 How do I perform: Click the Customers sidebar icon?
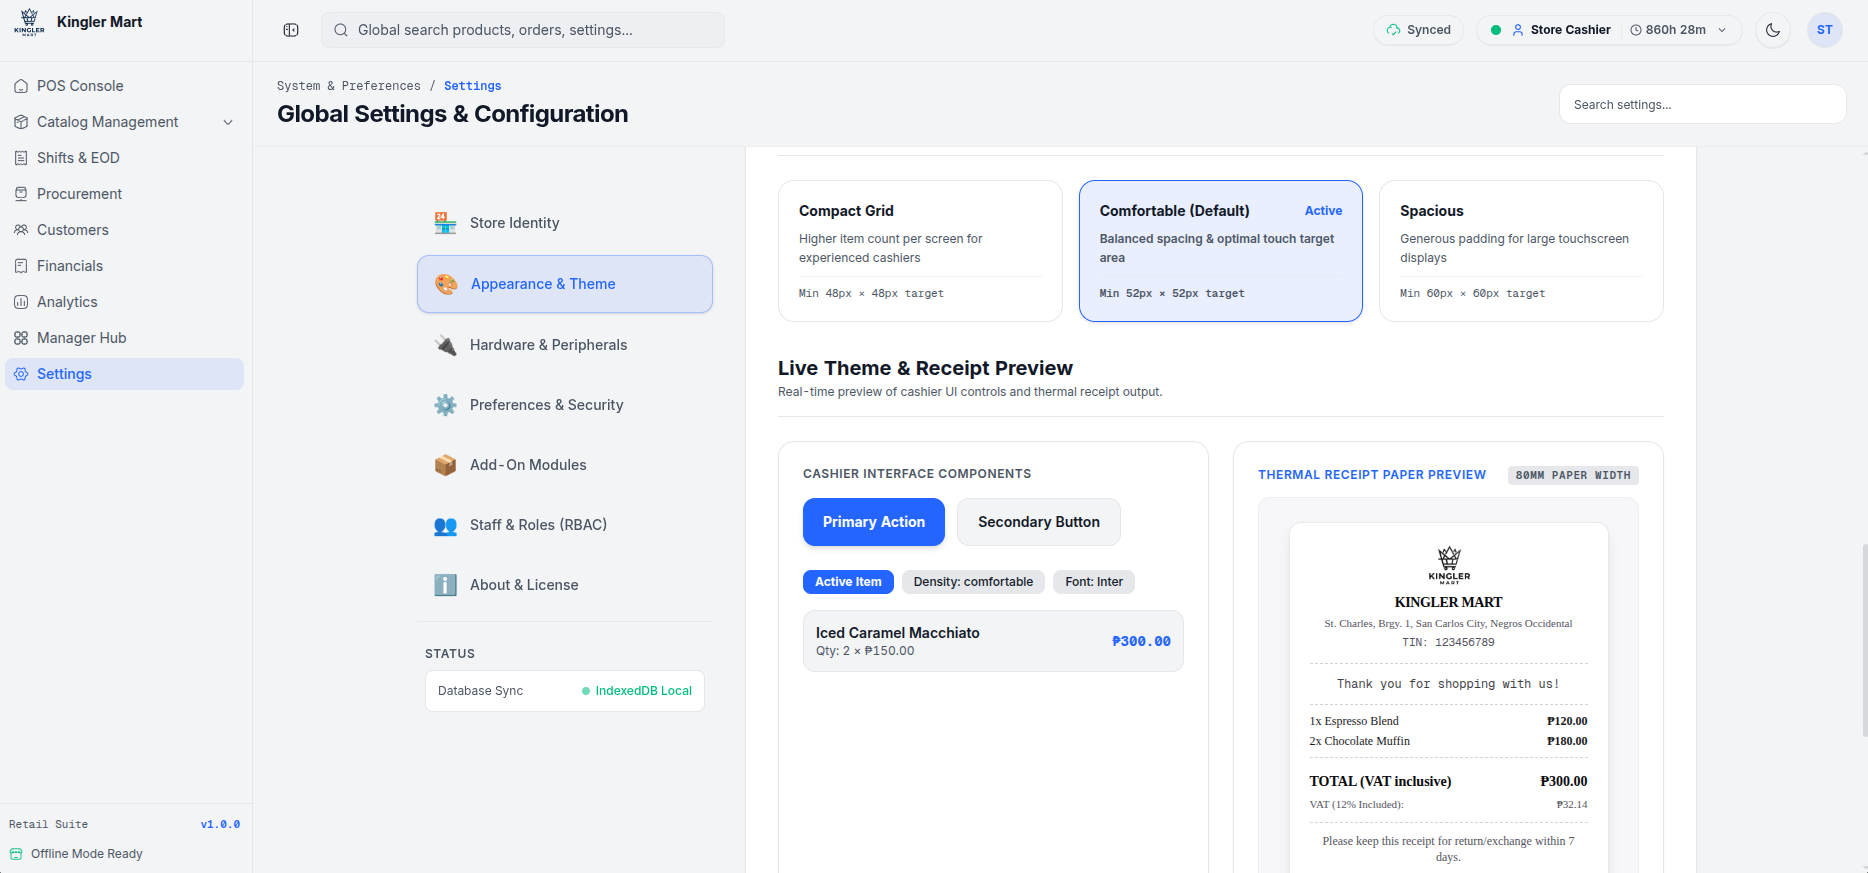(x=21, y=230)
